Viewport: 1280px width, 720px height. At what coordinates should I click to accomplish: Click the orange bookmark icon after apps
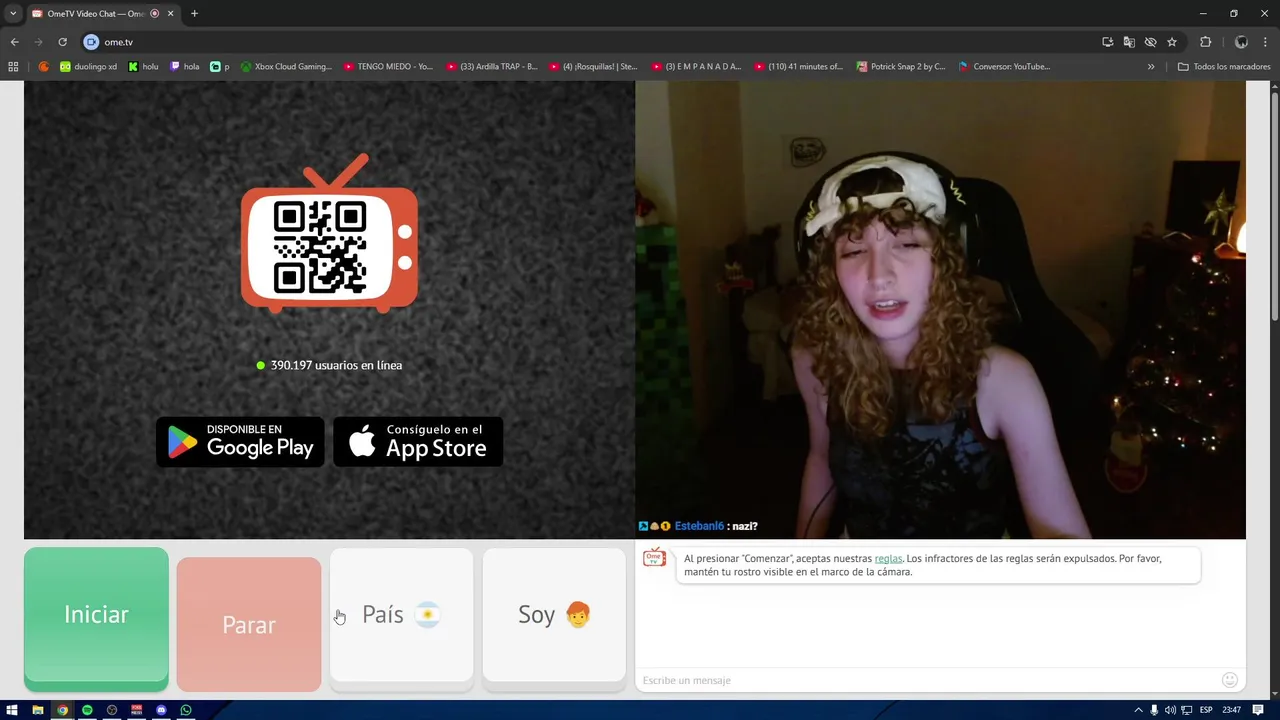(x=44, y=67)
